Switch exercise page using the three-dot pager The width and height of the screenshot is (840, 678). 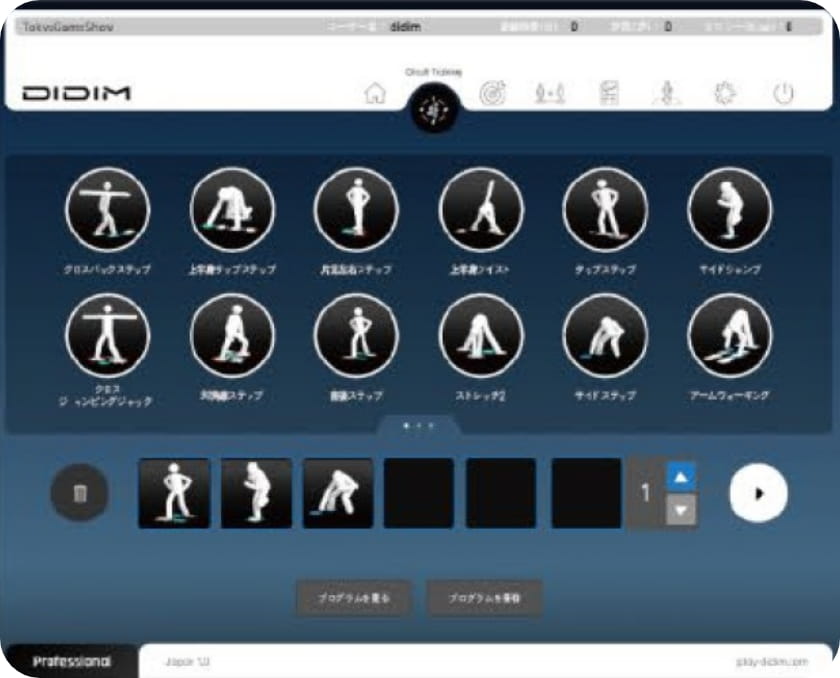[418, 426]
